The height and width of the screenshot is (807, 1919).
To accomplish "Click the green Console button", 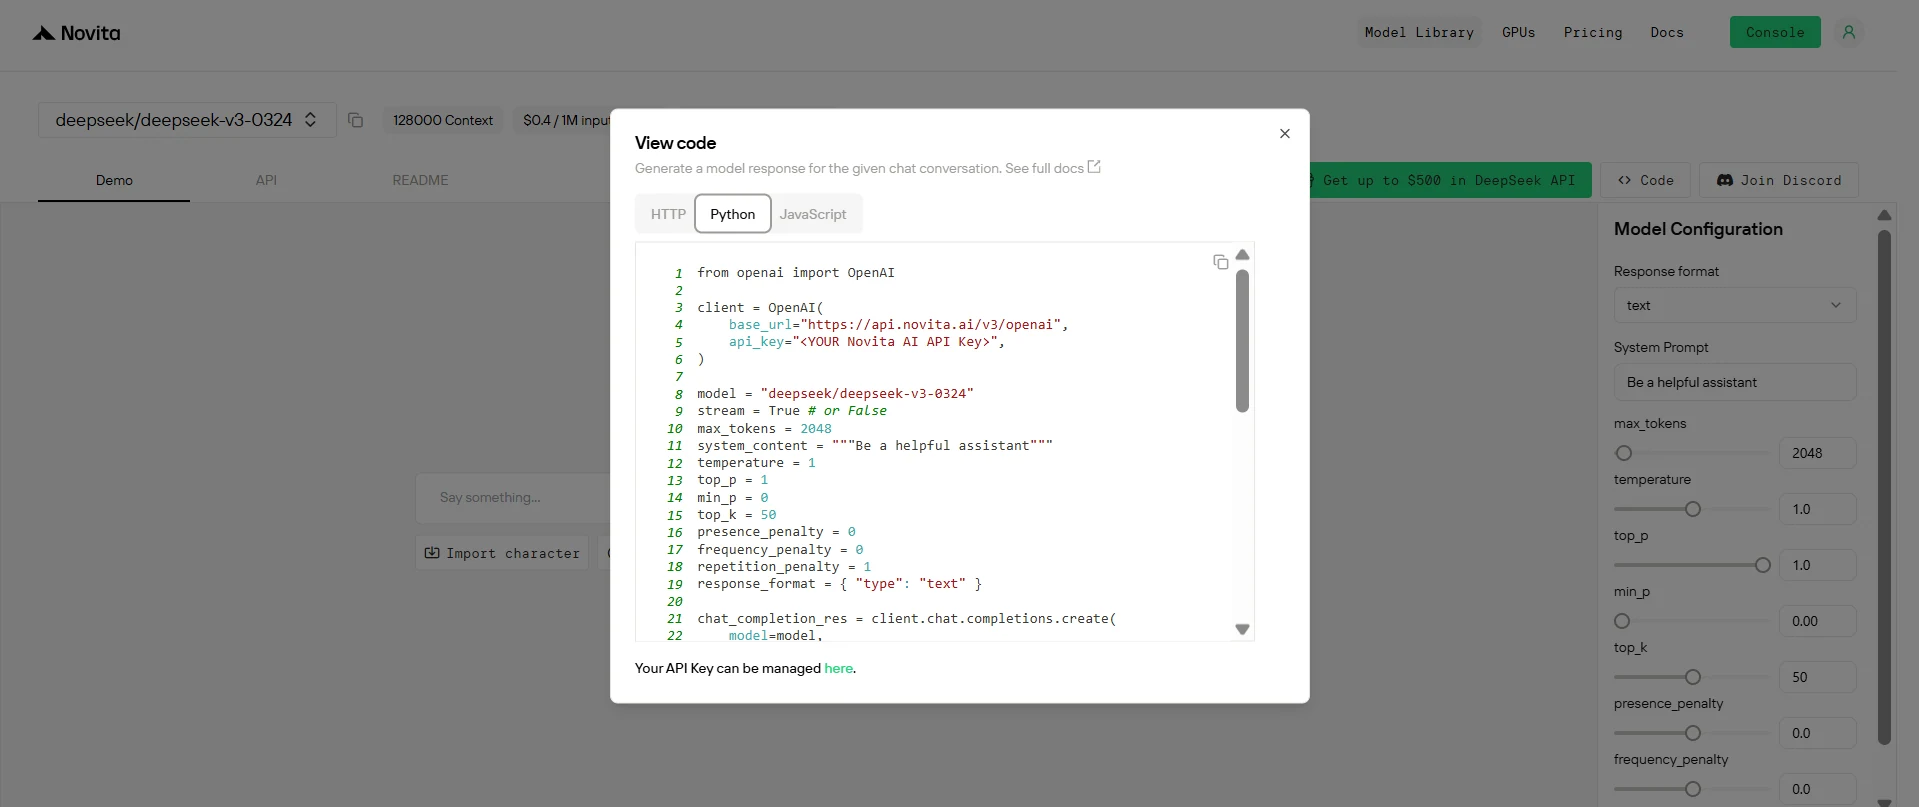I will point(1775,33).
